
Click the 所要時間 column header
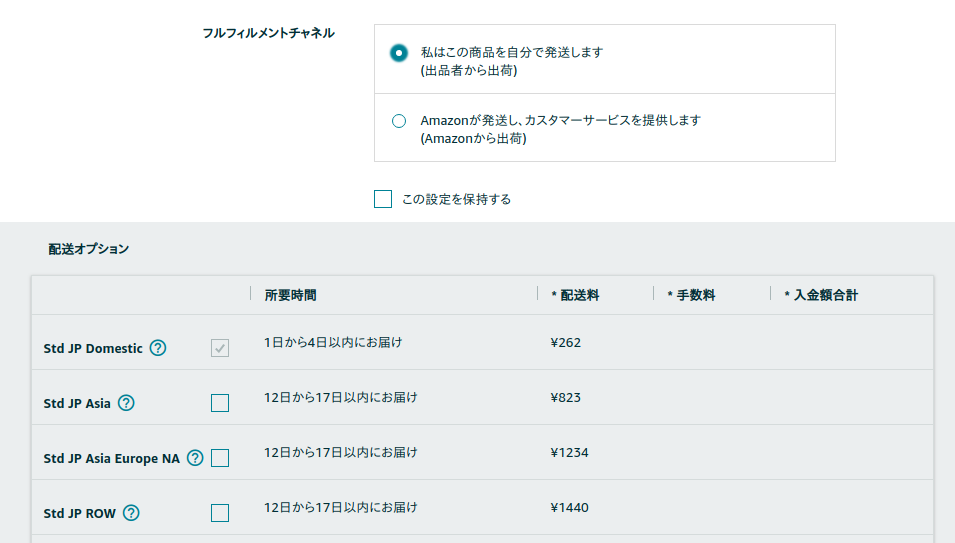pos(291,295)
